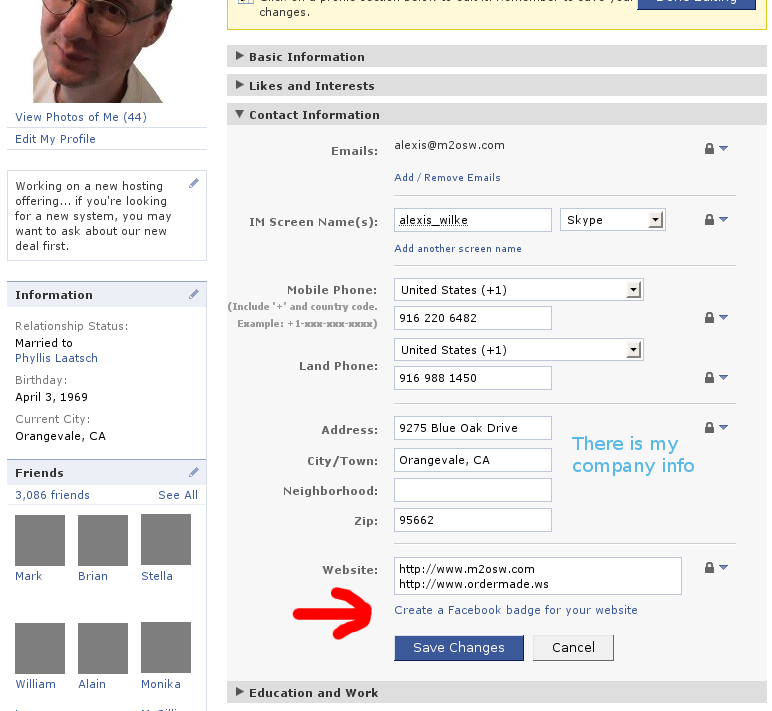Open the privacy lock menu for Land Phone
This screenshot has height=711, width=772.
click(x=716, y=378)
